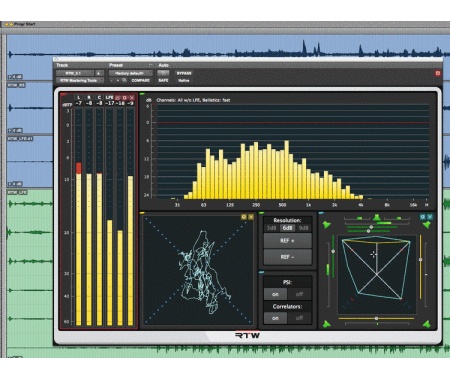
Task: Click the center green speaker icon at top
Action: (377, 218)
